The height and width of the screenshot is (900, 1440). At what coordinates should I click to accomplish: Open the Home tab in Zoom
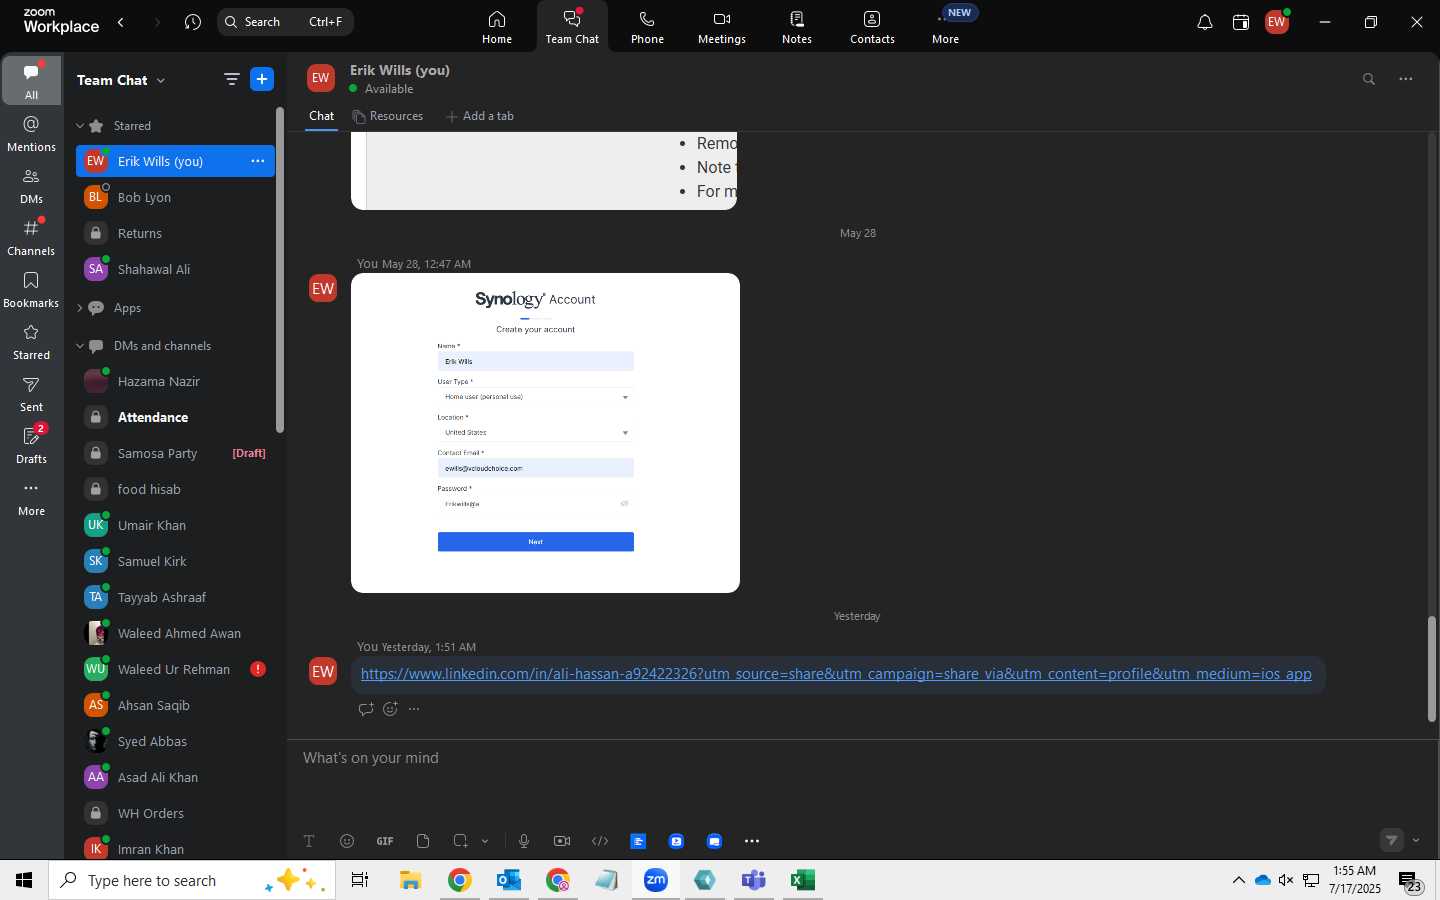pos(497,27)
